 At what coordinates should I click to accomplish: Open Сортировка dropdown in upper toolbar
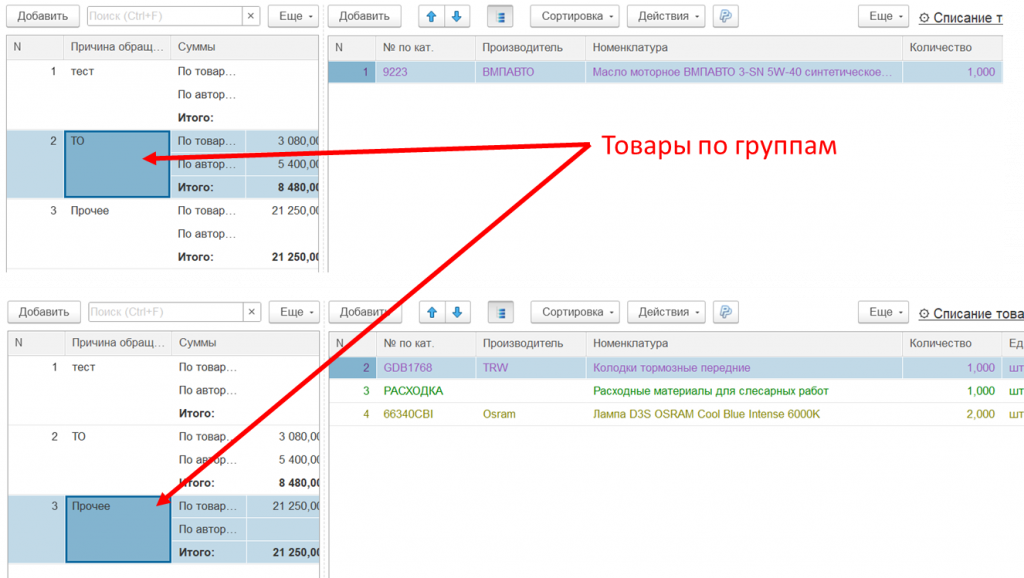[574, 16]
